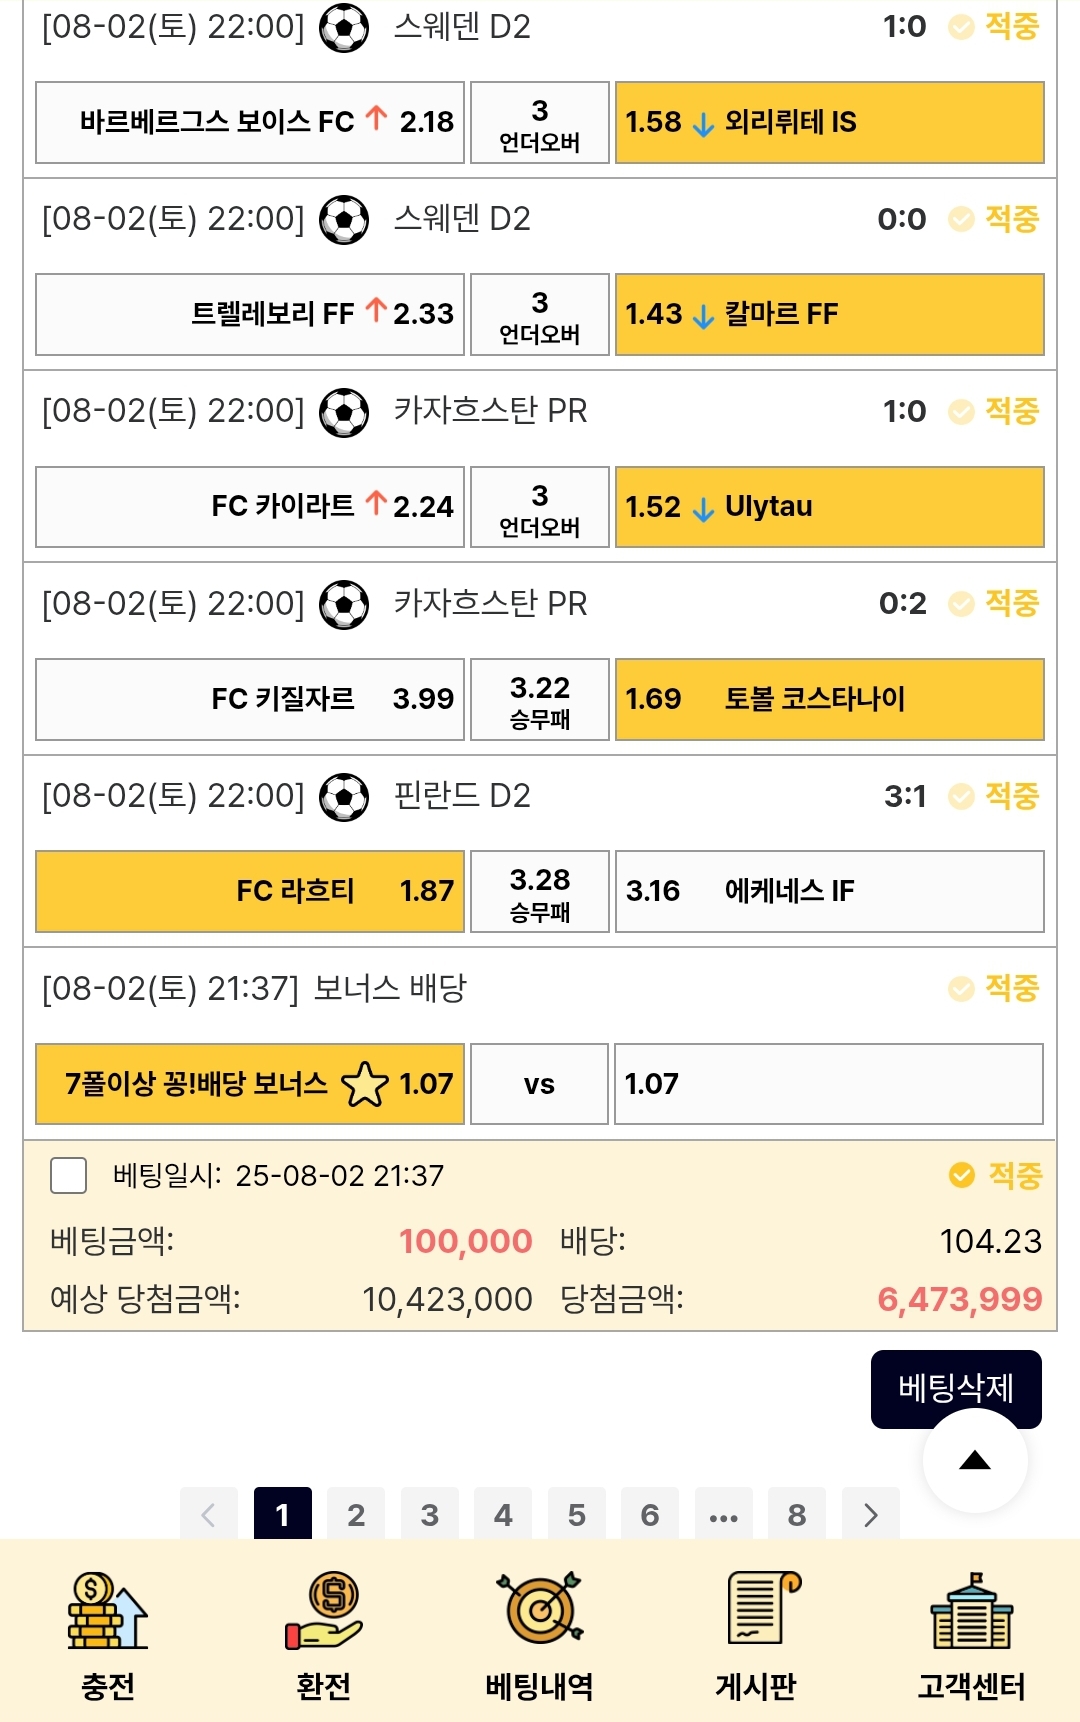Click the star icon on bonus odds
The width and height of the screenshot is (1080, 1722).
click(364, 1084)
